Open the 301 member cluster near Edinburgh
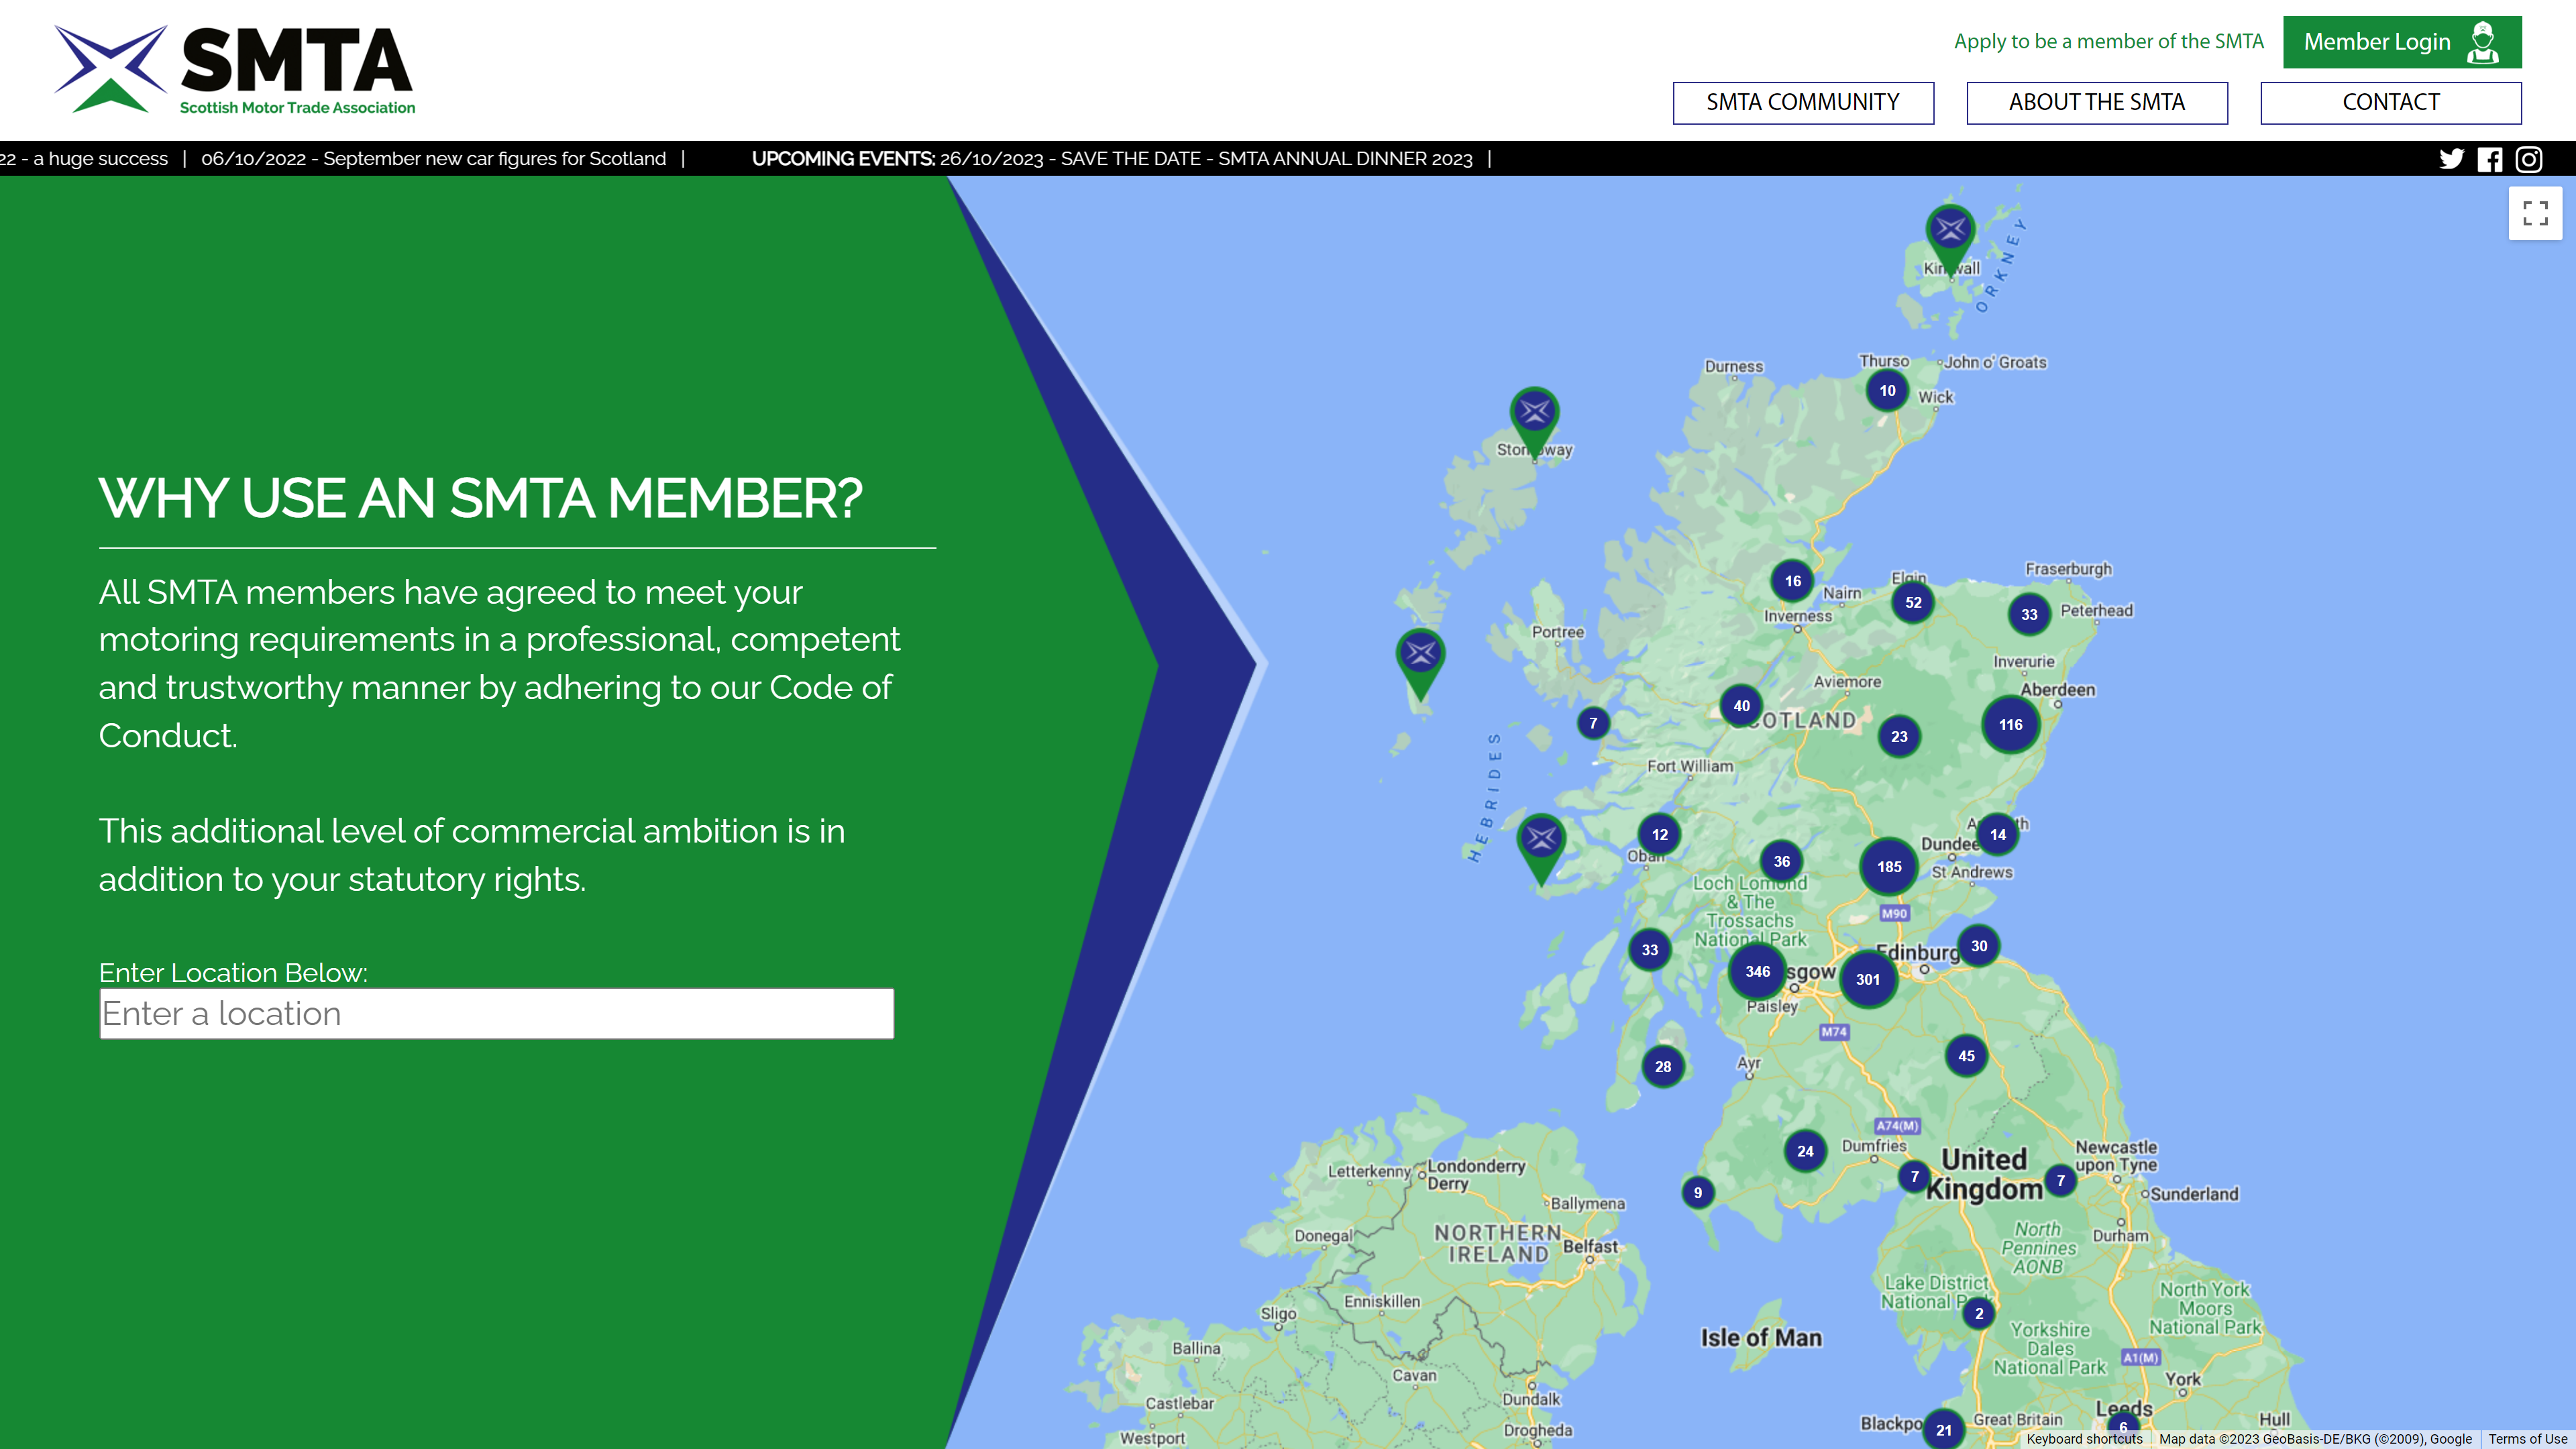This screenshot has height=1449, width=2576. [1868, 979]
